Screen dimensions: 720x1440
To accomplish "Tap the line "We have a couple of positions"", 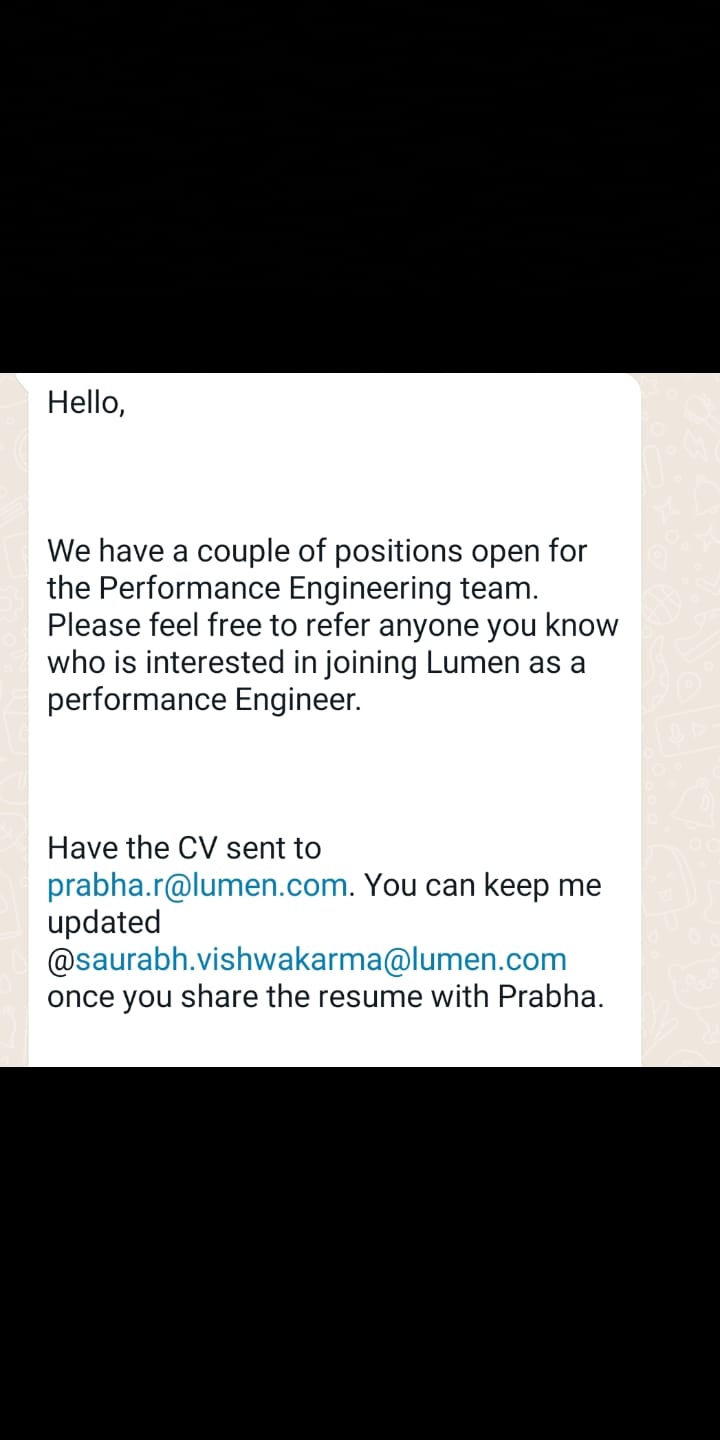I will point(317,551).
